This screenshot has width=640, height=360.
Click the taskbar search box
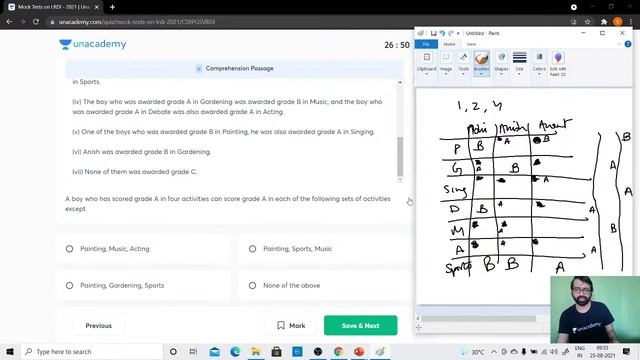(x=92, y=351)
